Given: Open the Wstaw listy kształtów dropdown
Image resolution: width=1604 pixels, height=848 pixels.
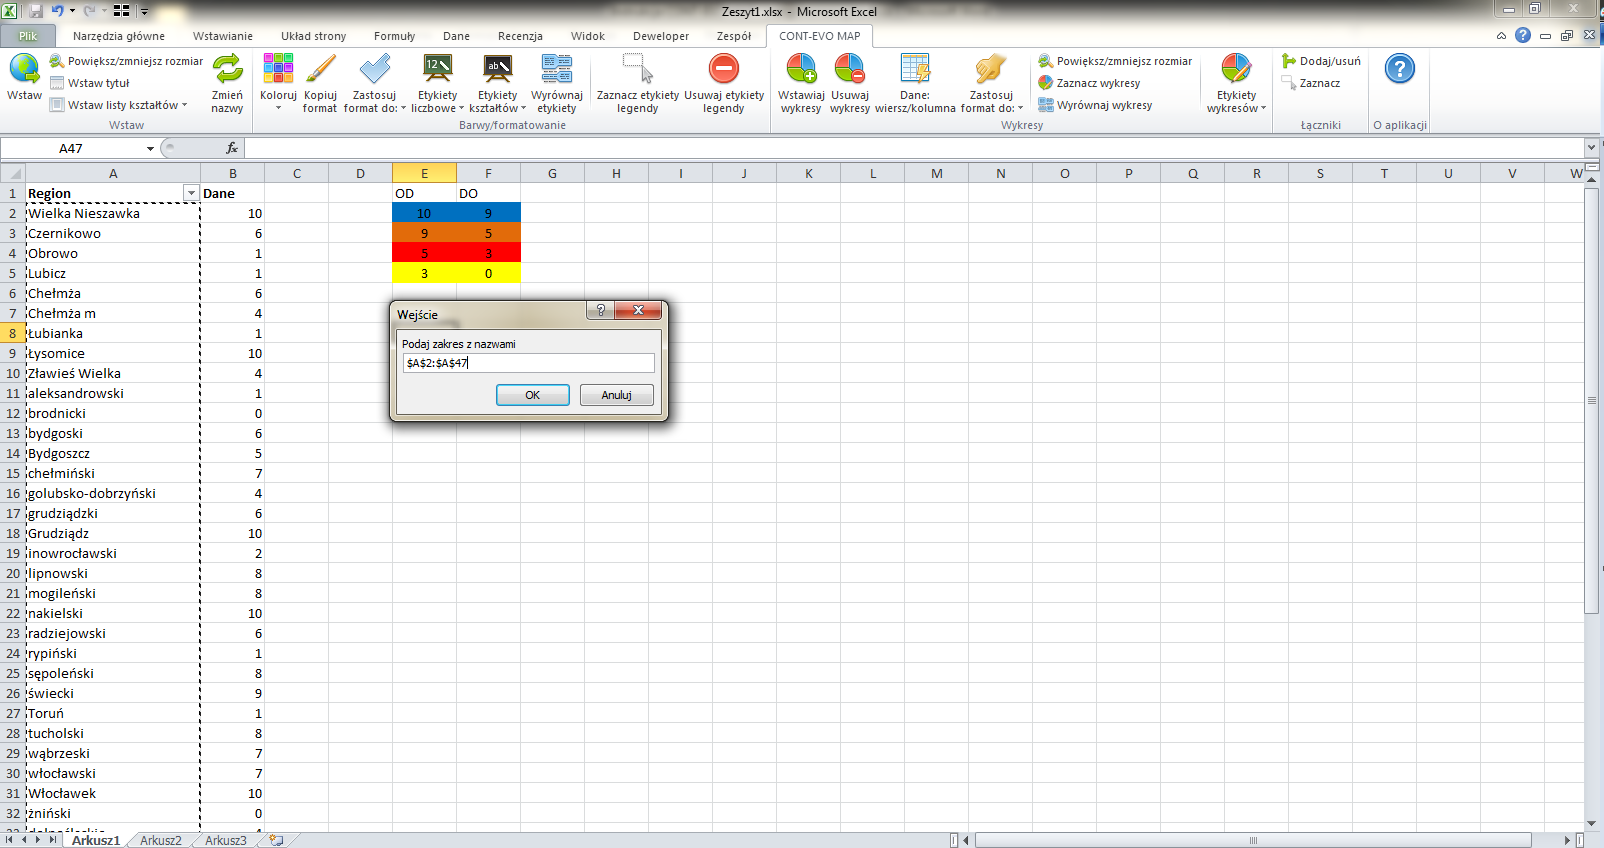Looking at the screenshot, I should tap(119, 105).
